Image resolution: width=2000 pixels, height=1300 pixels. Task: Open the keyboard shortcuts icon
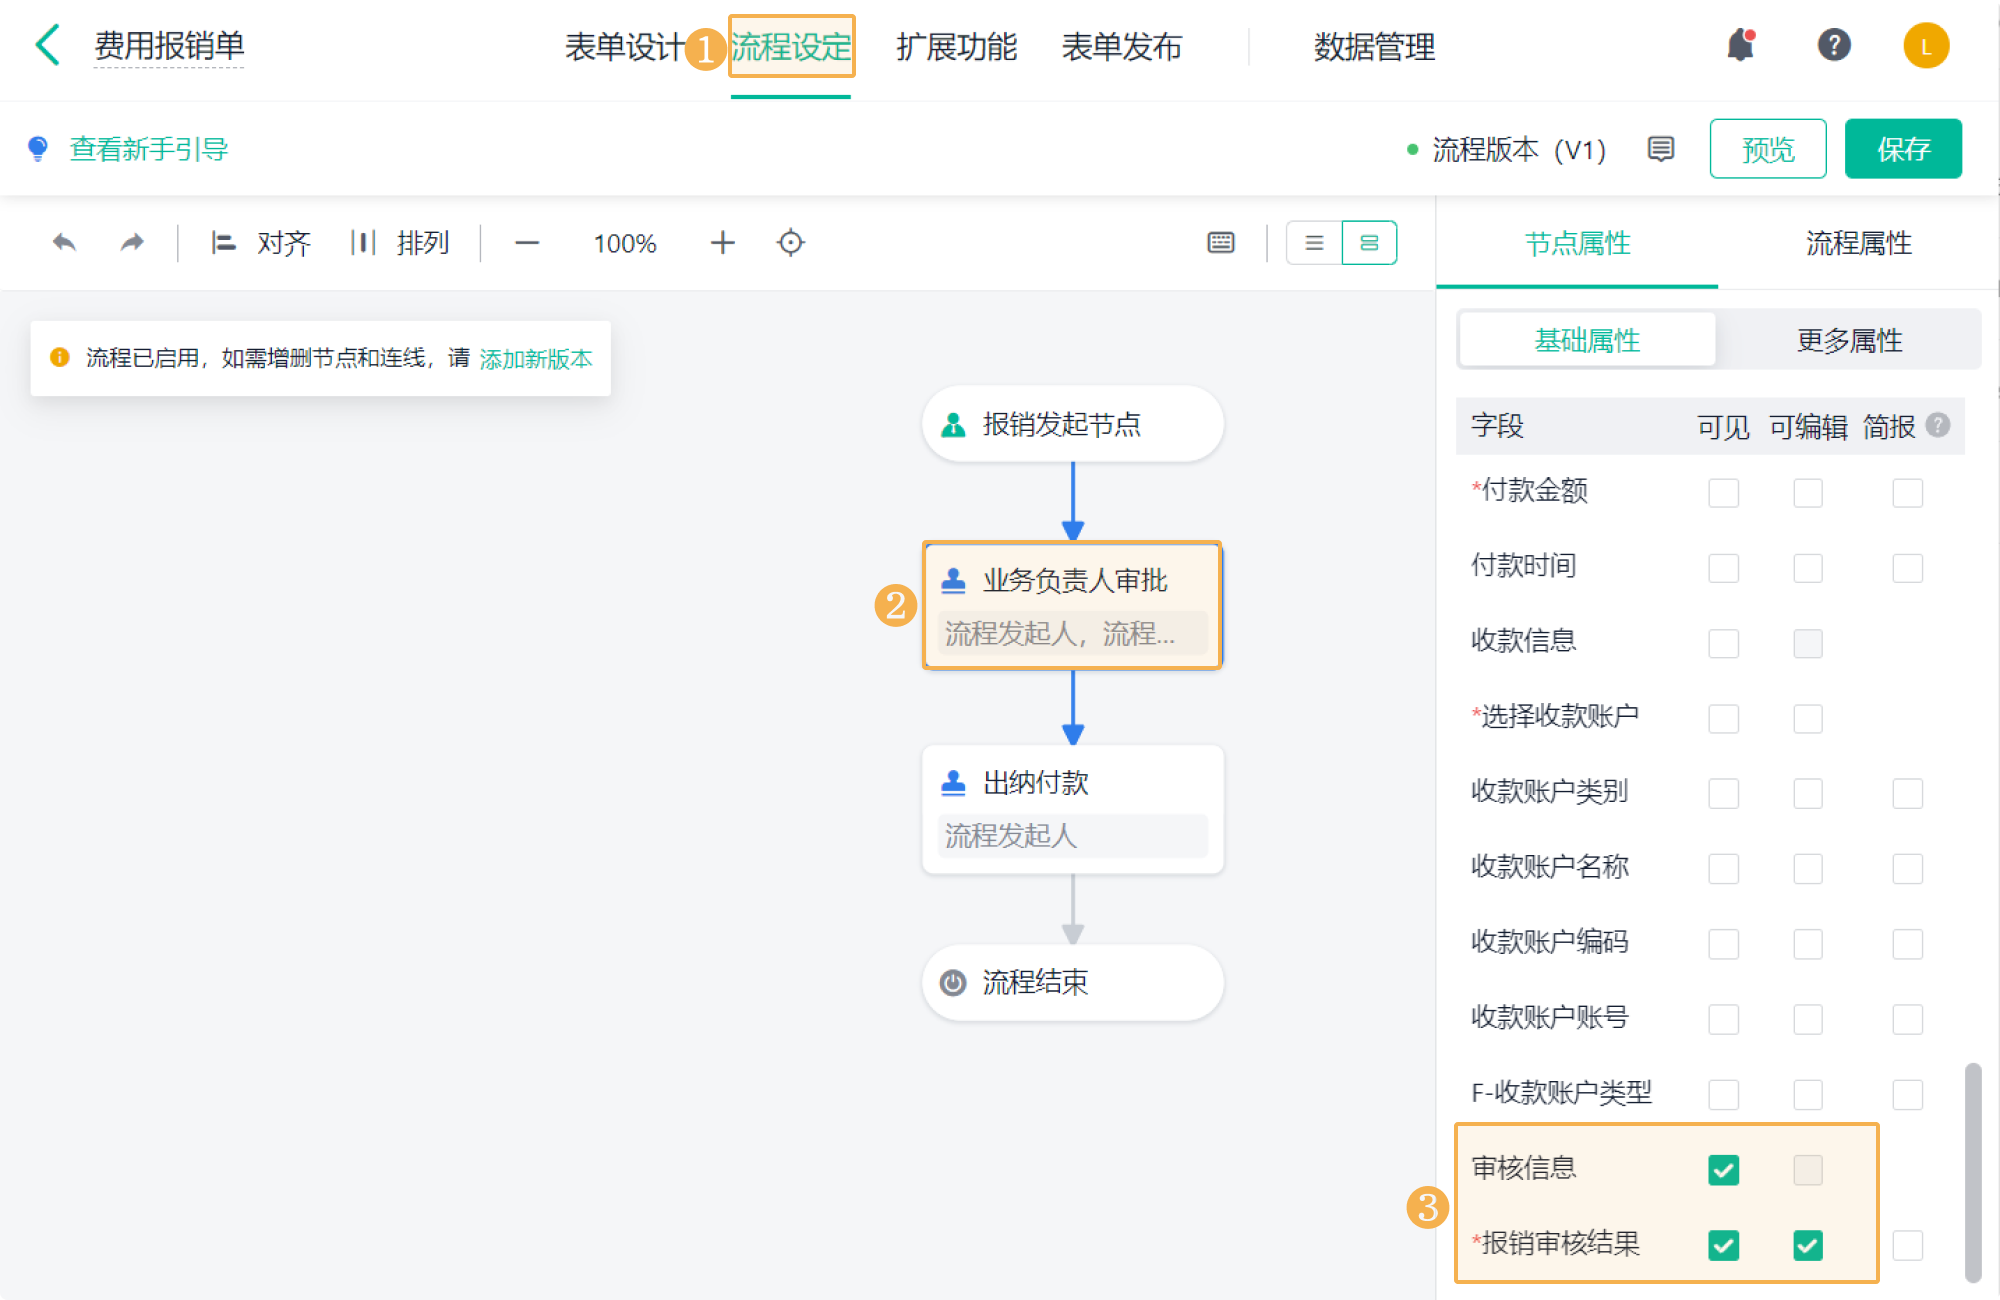click(x=1221, y=243)
